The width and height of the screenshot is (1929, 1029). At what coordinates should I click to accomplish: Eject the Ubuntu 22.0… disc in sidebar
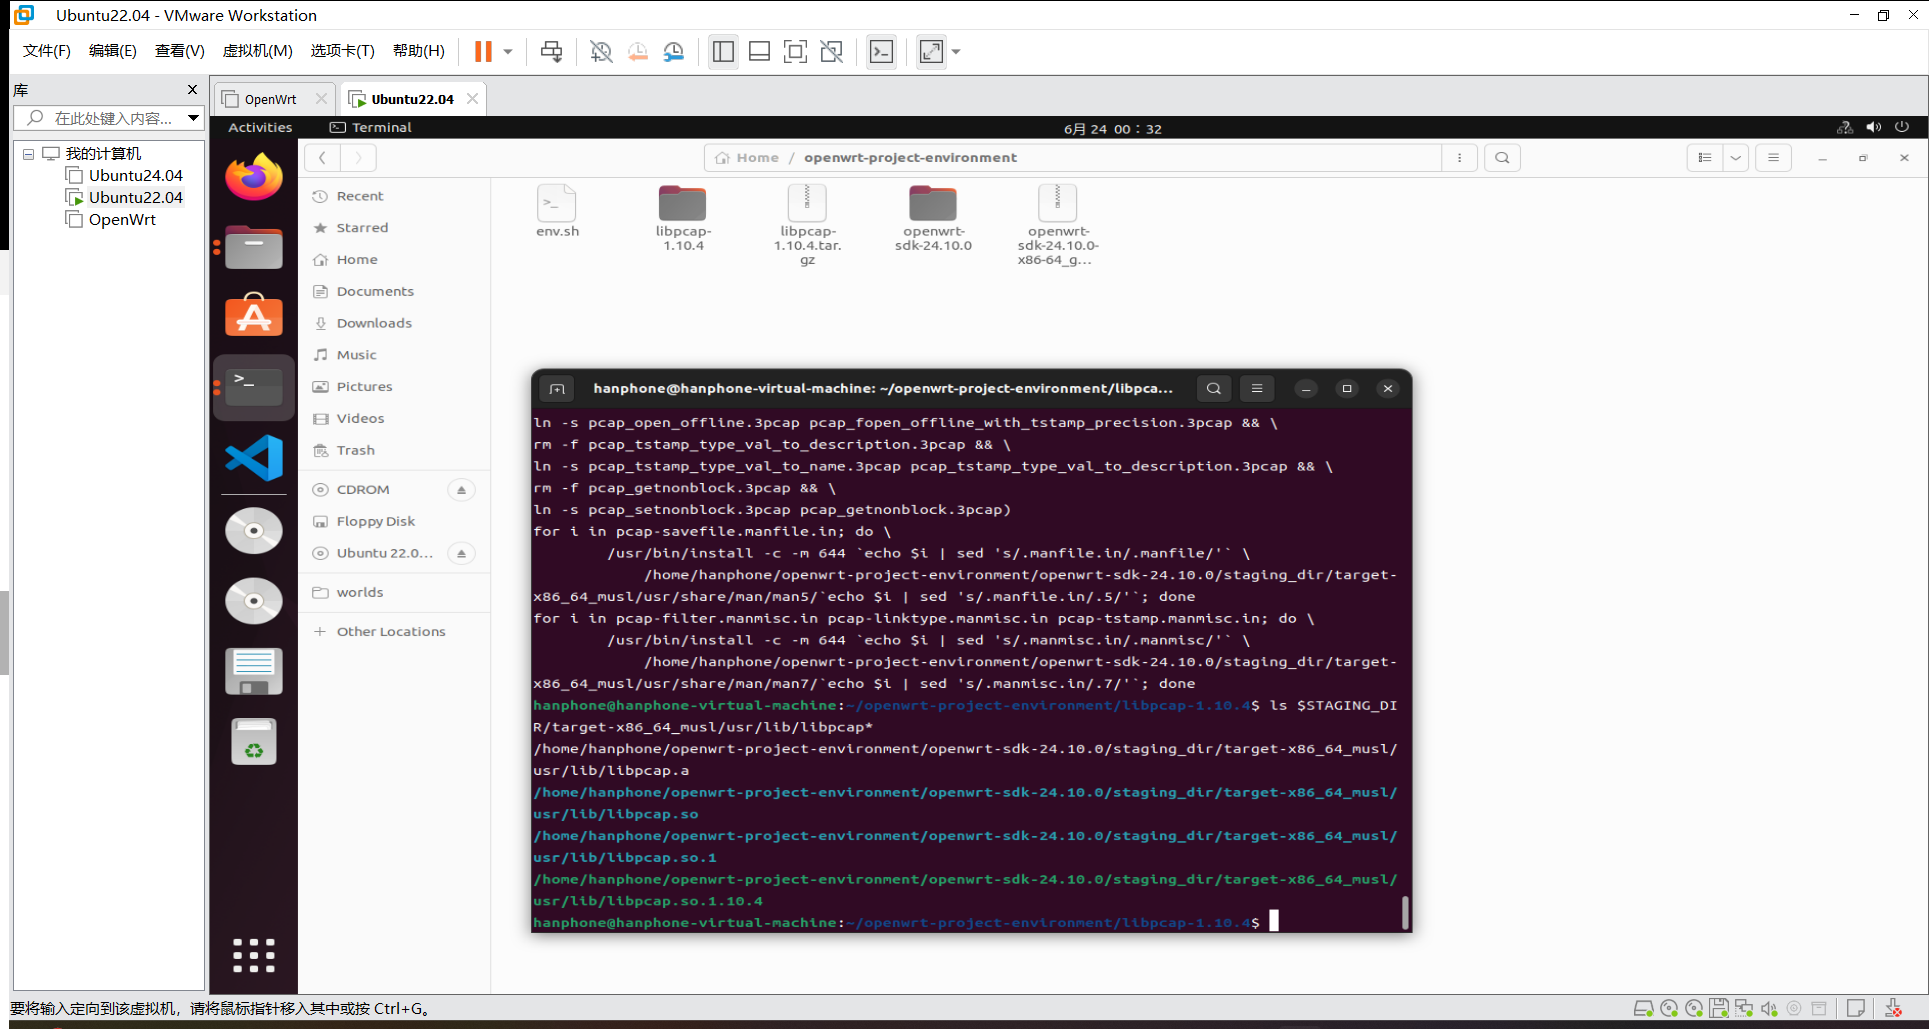click(461, 553)
